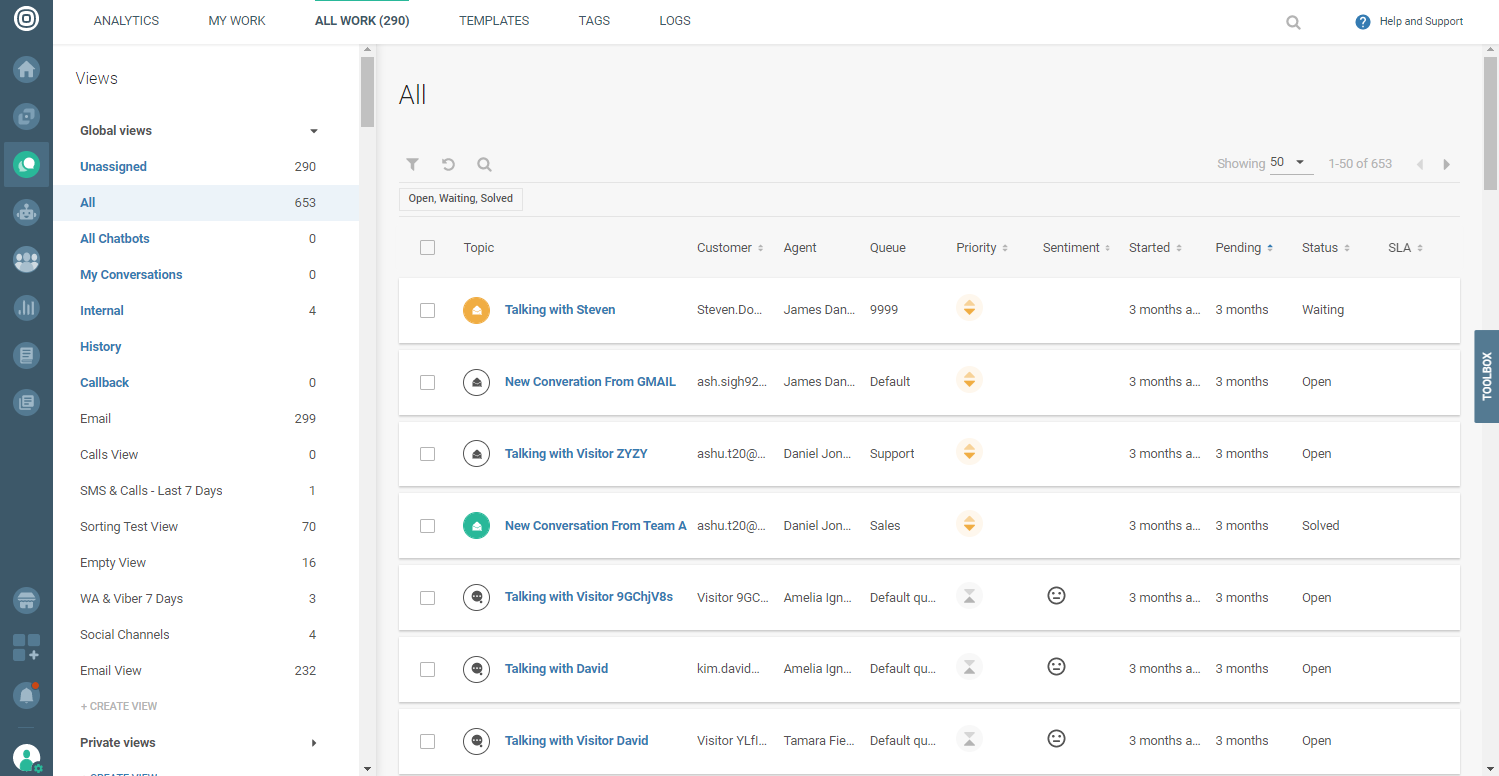The width and height of the screenshot is (1499, 776).
Task: Open the Home icon in sidebar
Action: 26,69
